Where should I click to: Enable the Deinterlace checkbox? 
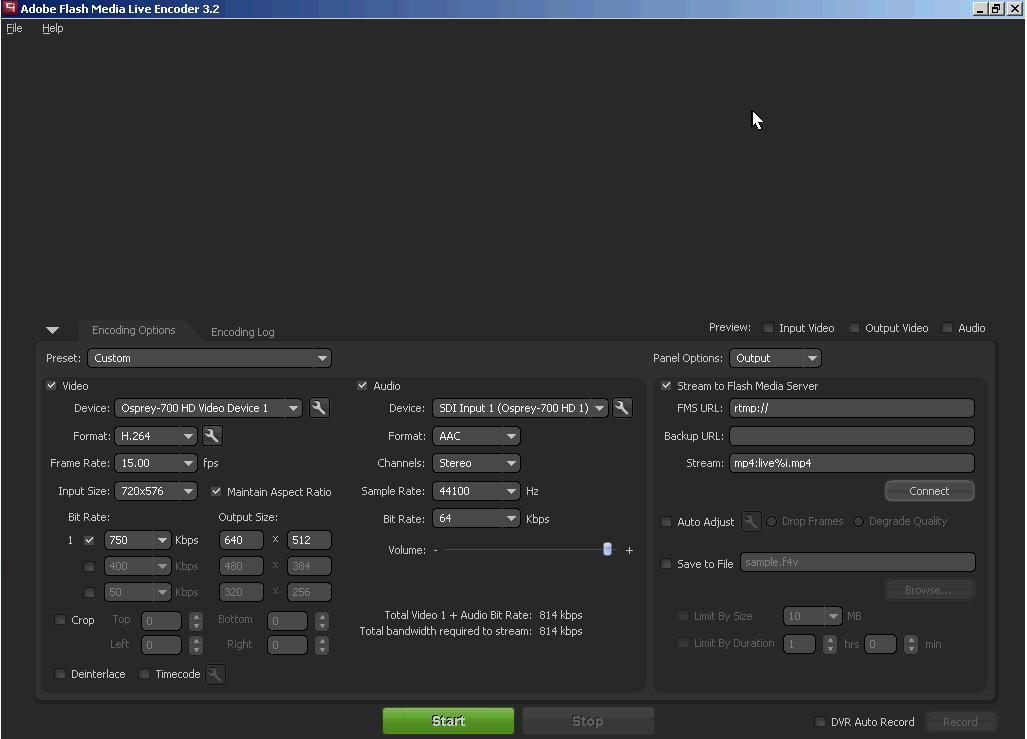60,673
